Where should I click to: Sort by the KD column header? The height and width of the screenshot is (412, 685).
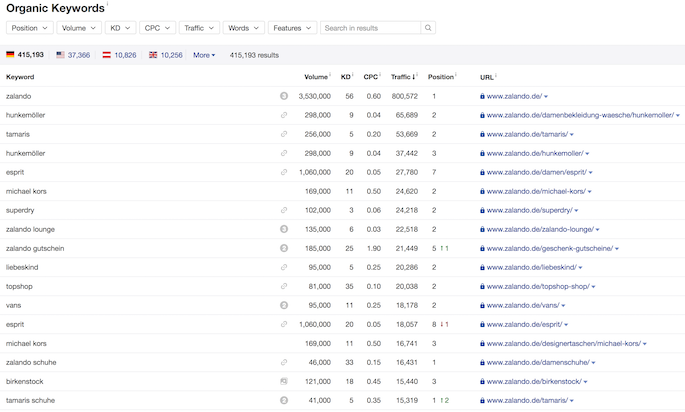[x=346, y=77]
